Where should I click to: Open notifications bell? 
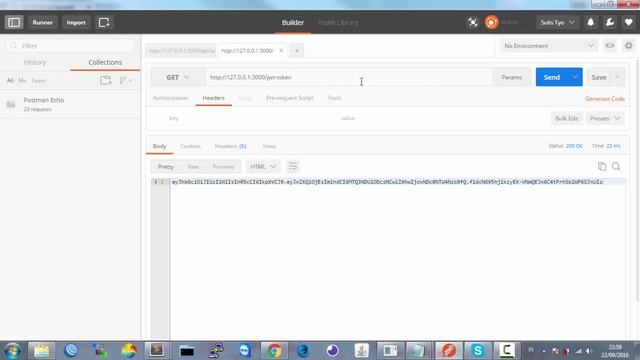pos(591,22)
